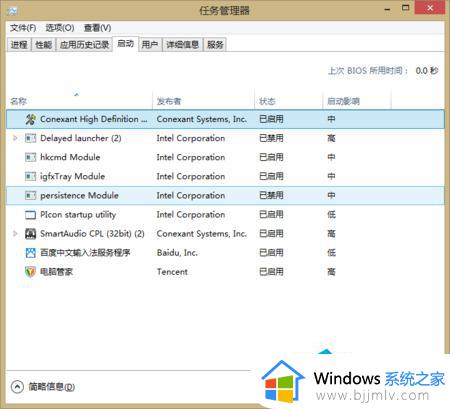Click the 低 impact value for PIcon utility
Viewport: 450px width, 409px height.
coord(331,215)
